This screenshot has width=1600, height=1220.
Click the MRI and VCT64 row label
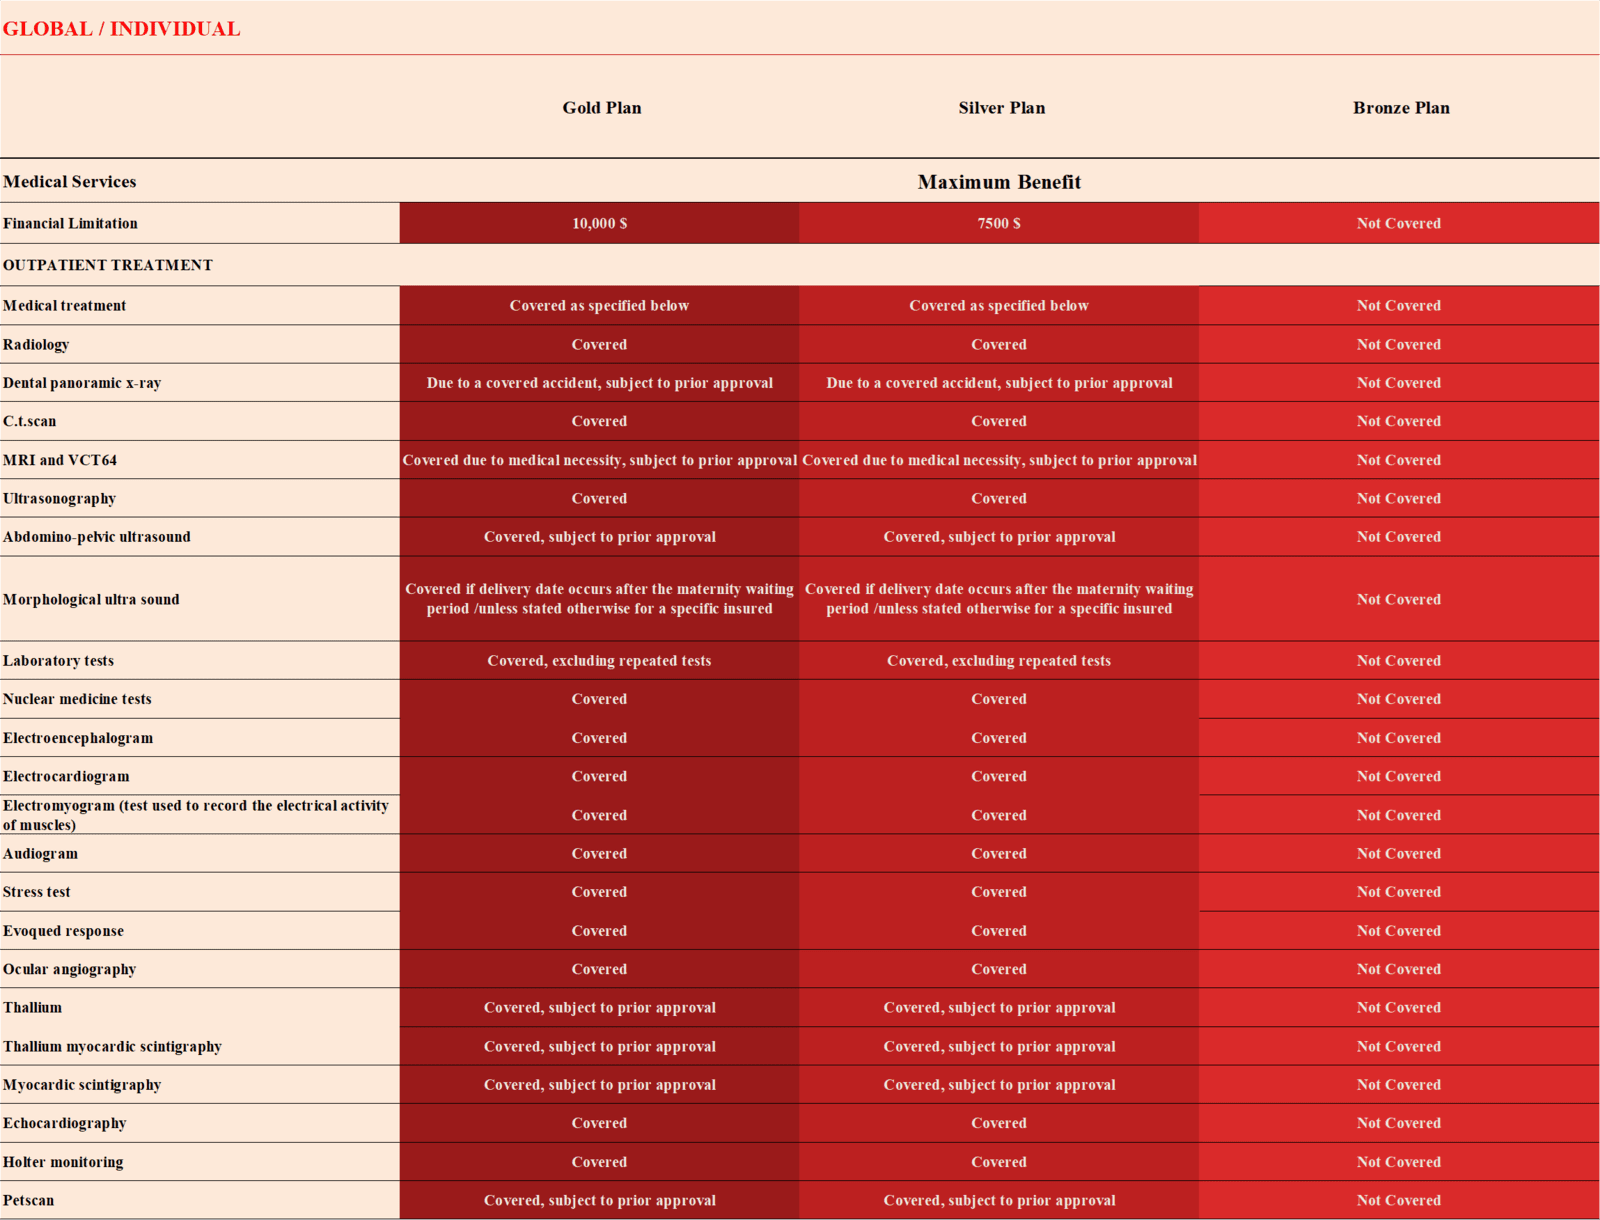coord(60,460)
